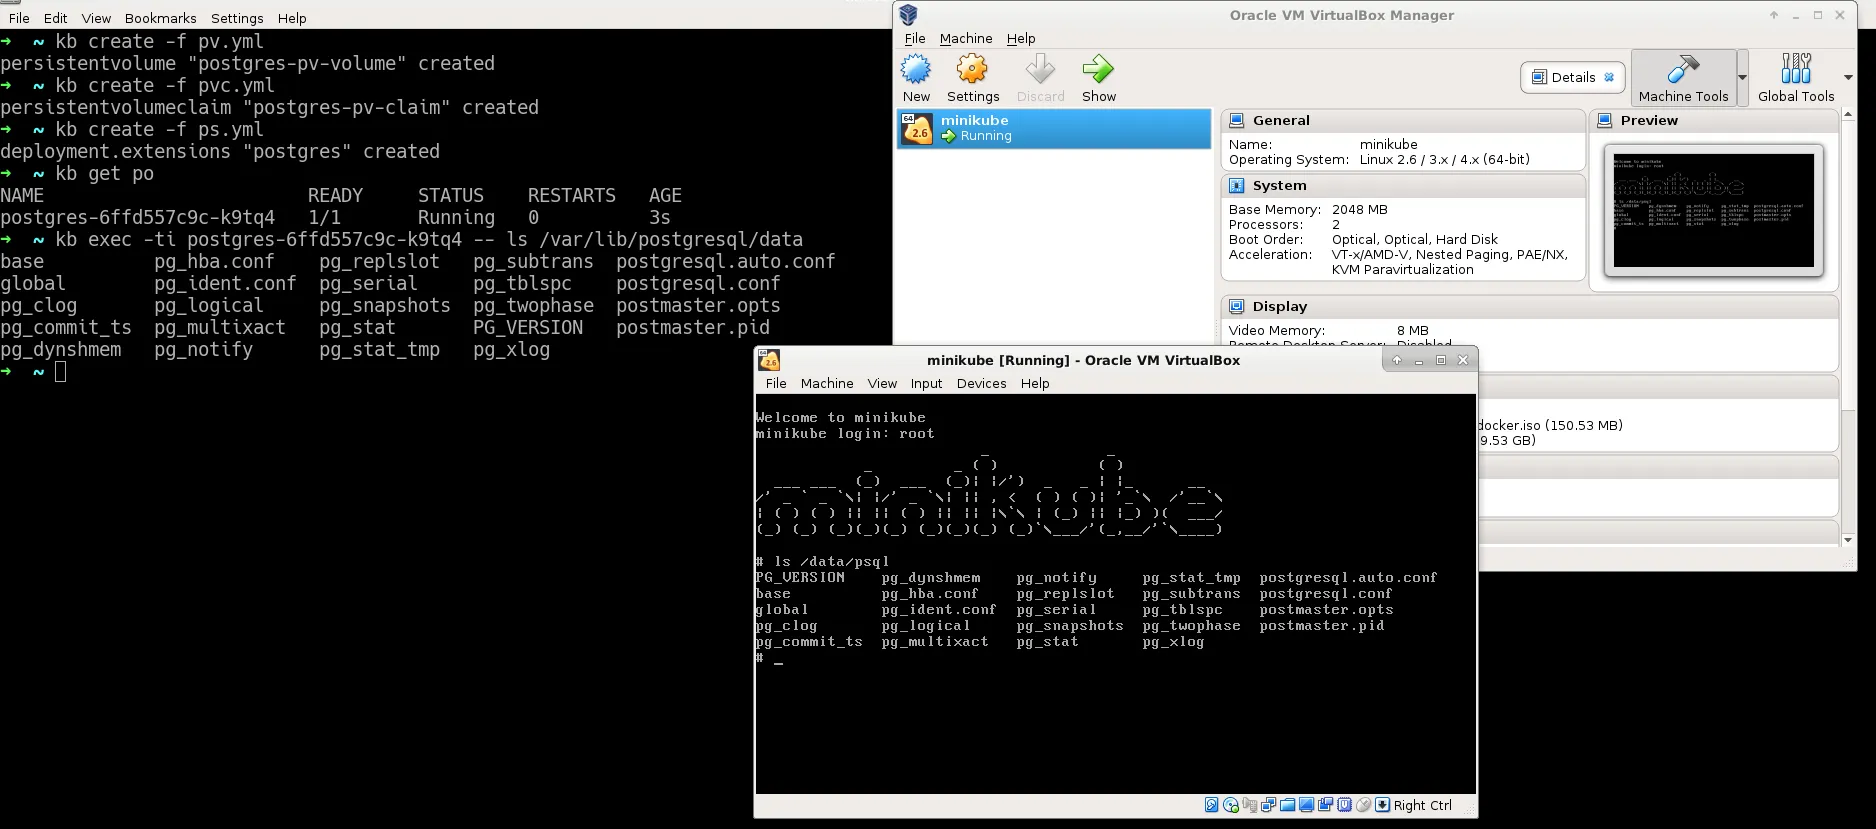Open the terminal Edit menu
Image resolution: width=1876 pixels, height=829 pixels.
pos(56,18)
